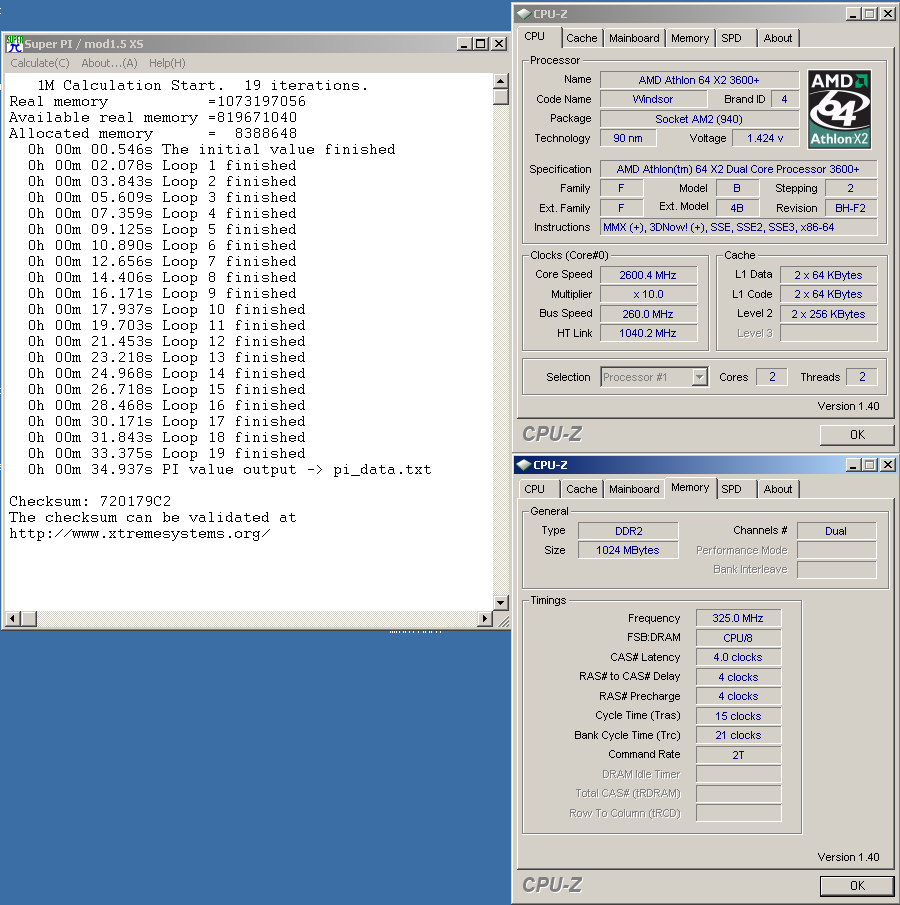This screenshot has height=905, width=900.
Task: Close the Super PI window
Action: coord(499,44)
